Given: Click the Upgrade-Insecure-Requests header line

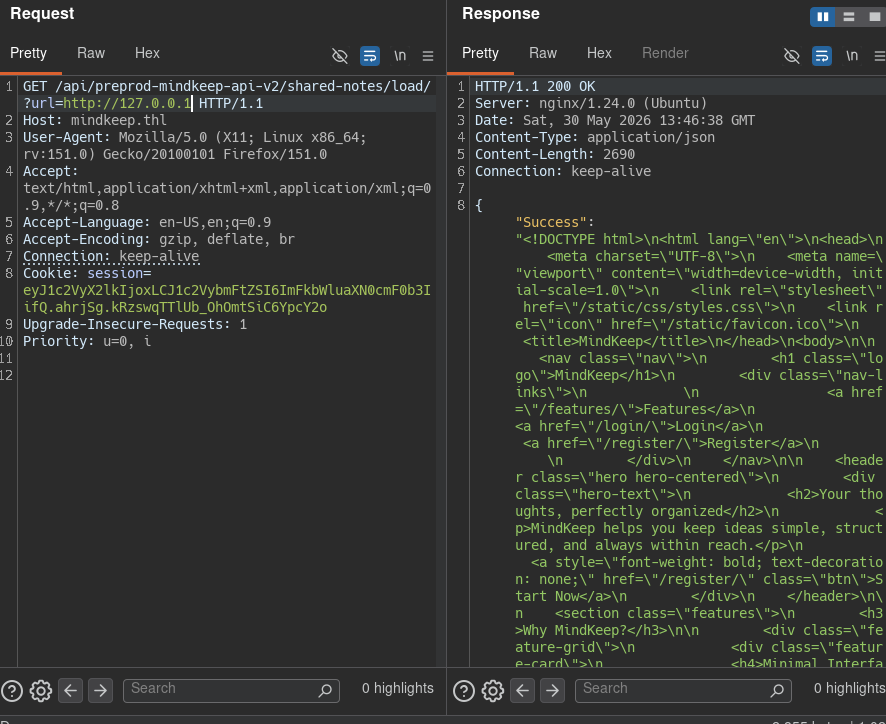Looking at the screenshot, I should coord(135,324).
